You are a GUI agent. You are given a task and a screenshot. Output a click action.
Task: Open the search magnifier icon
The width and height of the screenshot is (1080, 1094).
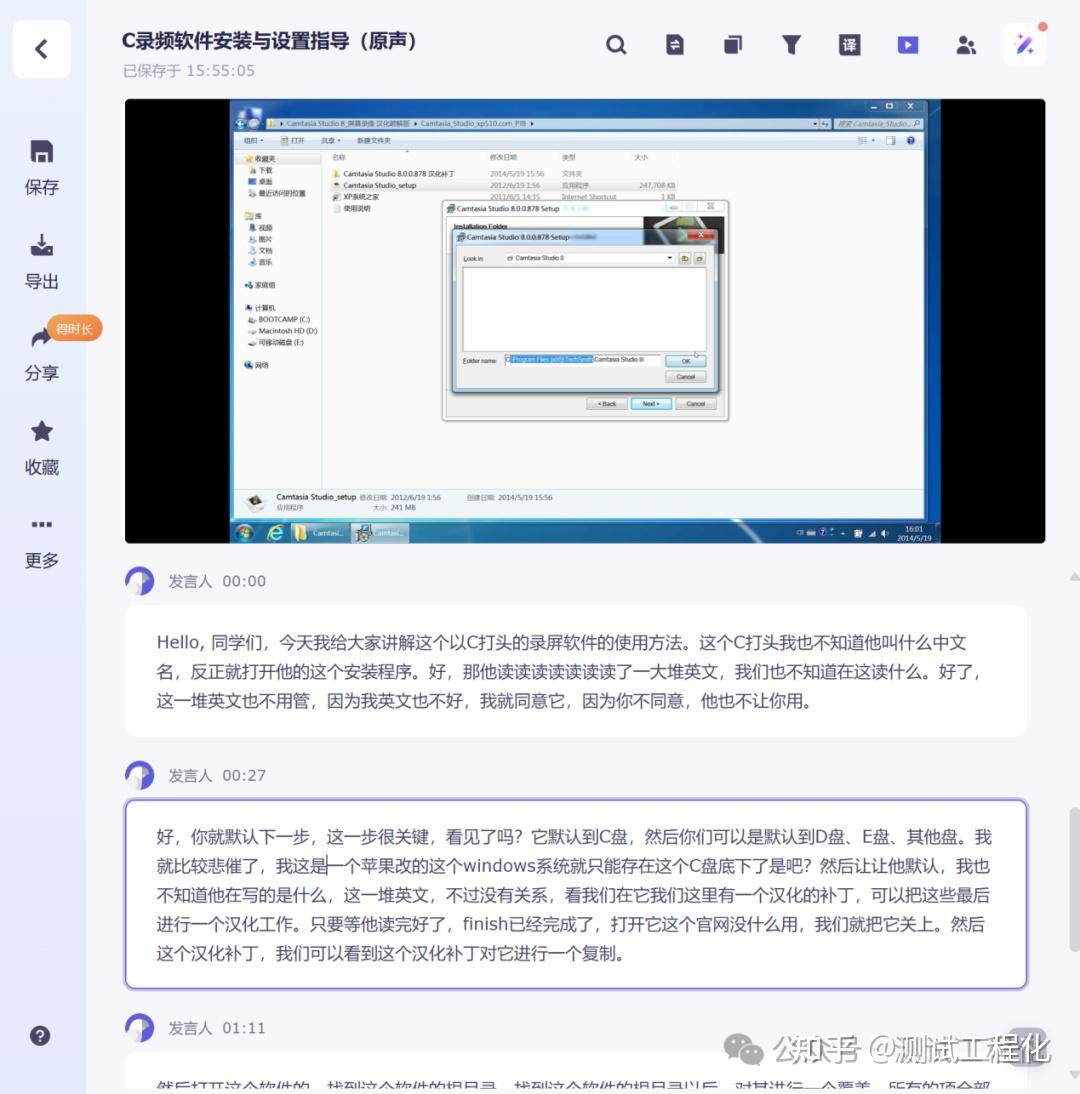click(x=616, y=45)
